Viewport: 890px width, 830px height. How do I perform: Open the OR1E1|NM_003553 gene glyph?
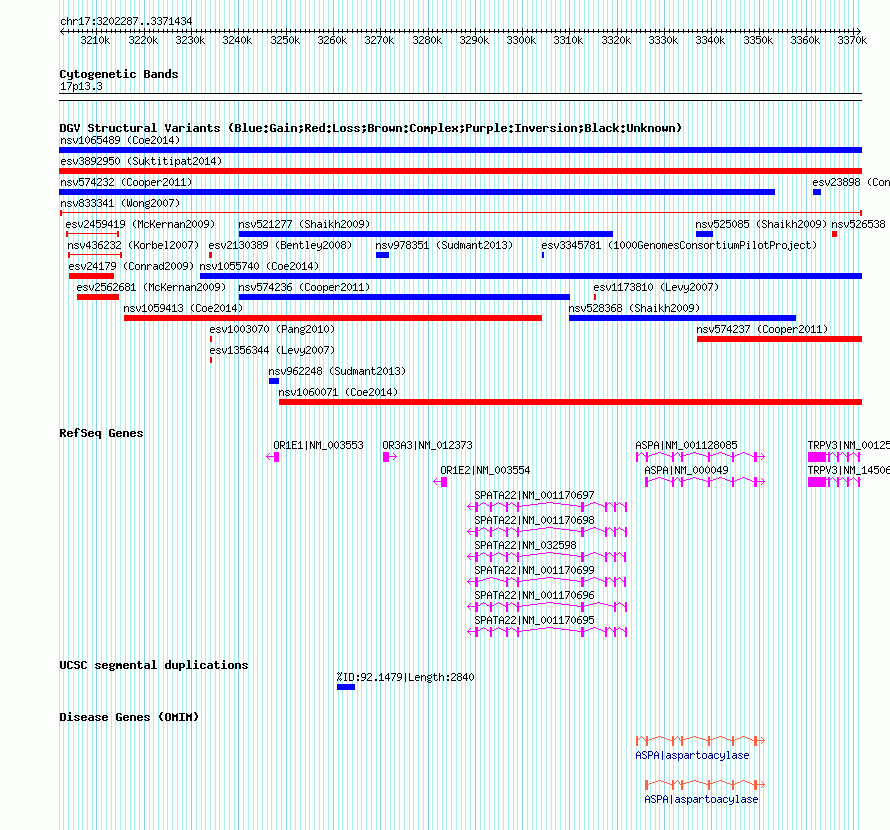click(x=272, y=457)
